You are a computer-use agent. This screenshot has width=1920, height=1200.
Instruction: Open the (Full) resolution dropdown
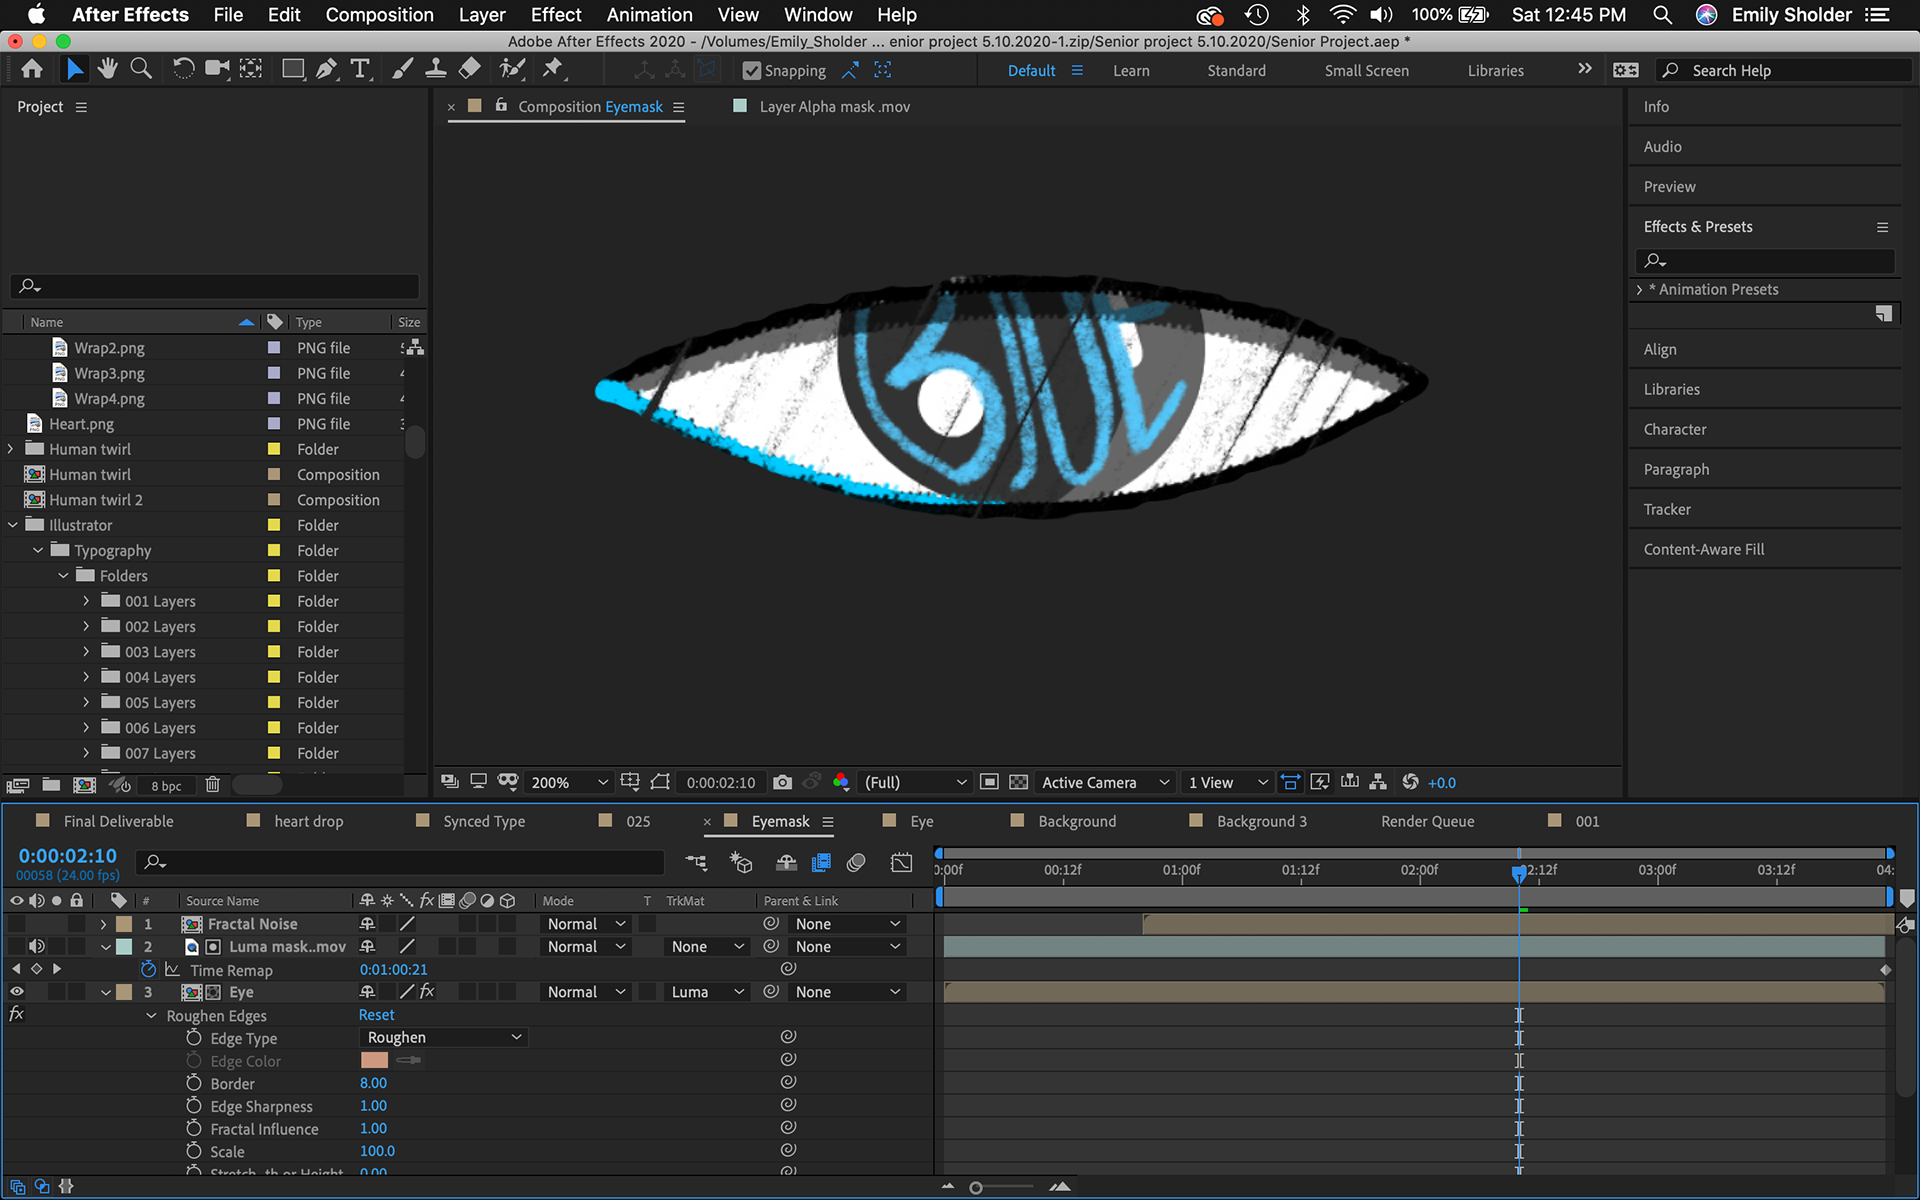coord(915,782)
